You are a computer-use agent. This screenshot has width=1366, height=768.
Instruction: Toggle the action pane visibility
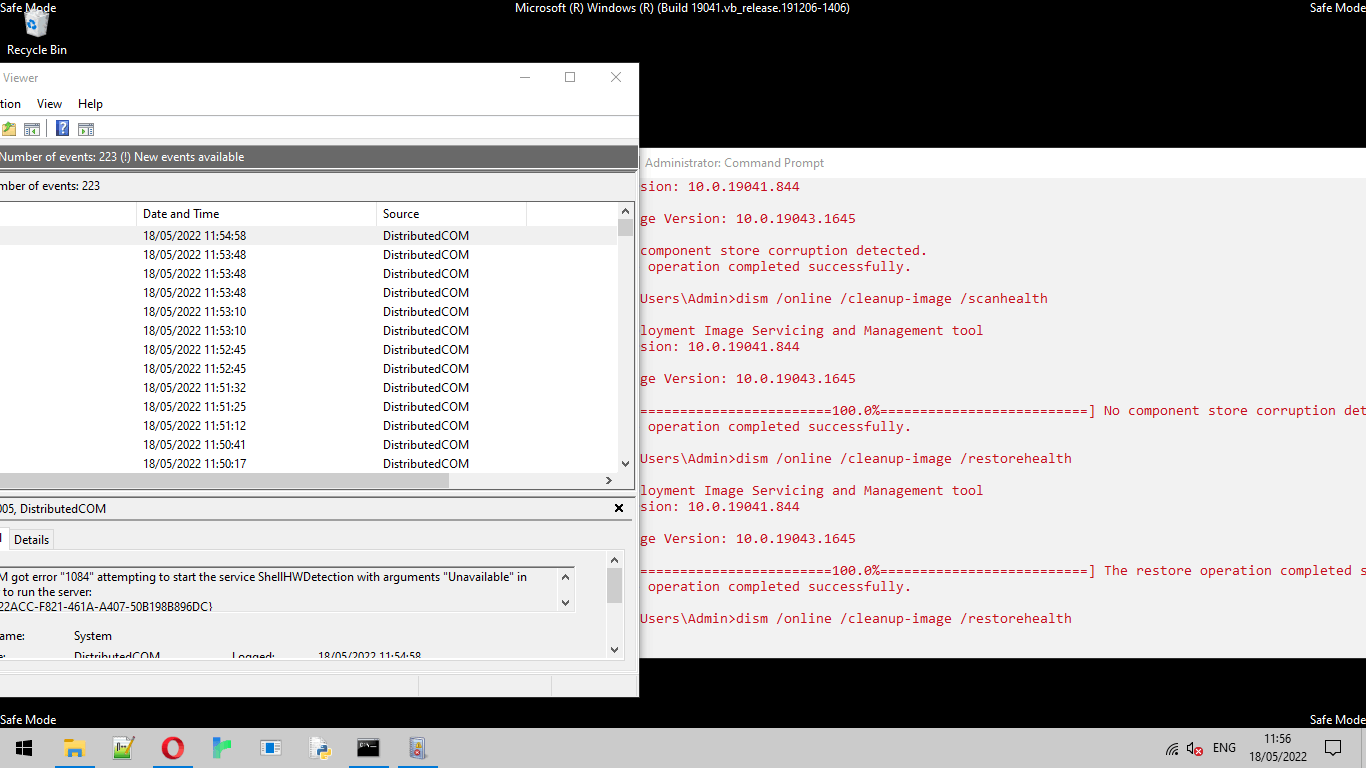click(x=86, y=128)
